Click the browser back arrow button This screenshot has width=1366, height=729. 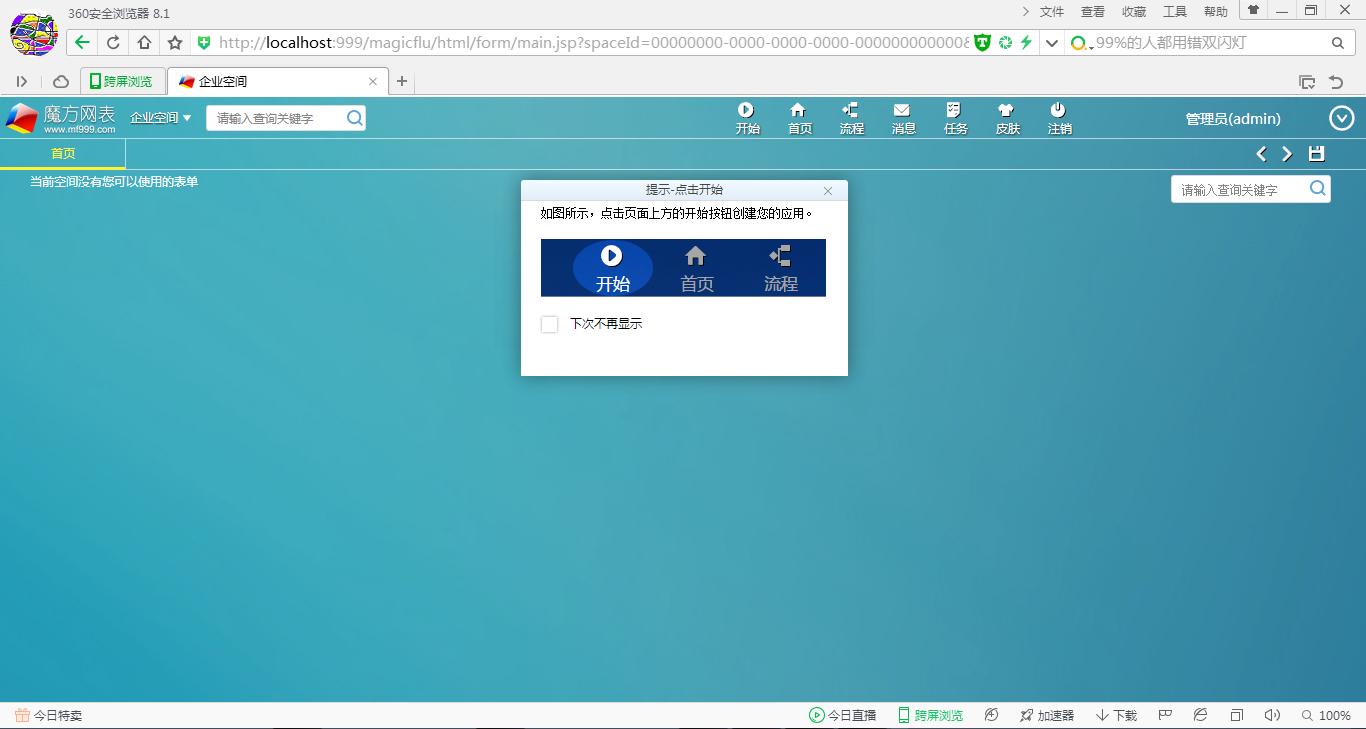pyautogui.click(x=82, y=43)
